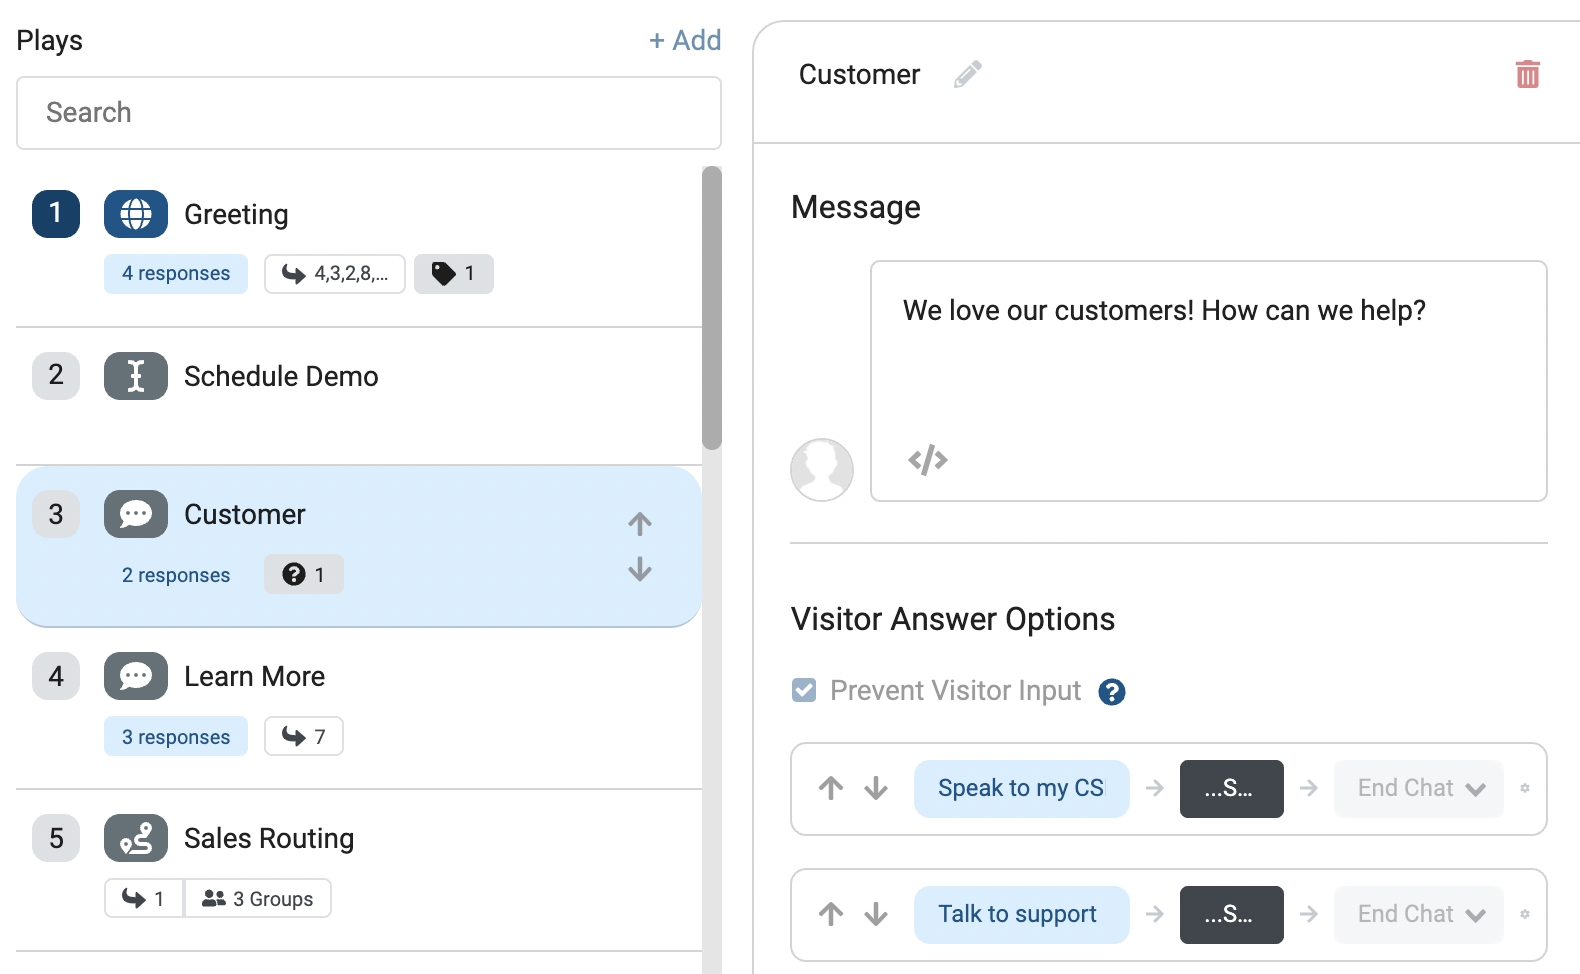Move the Customer play down
This screenshot has height=974, width=1580.
pos(639,569)
